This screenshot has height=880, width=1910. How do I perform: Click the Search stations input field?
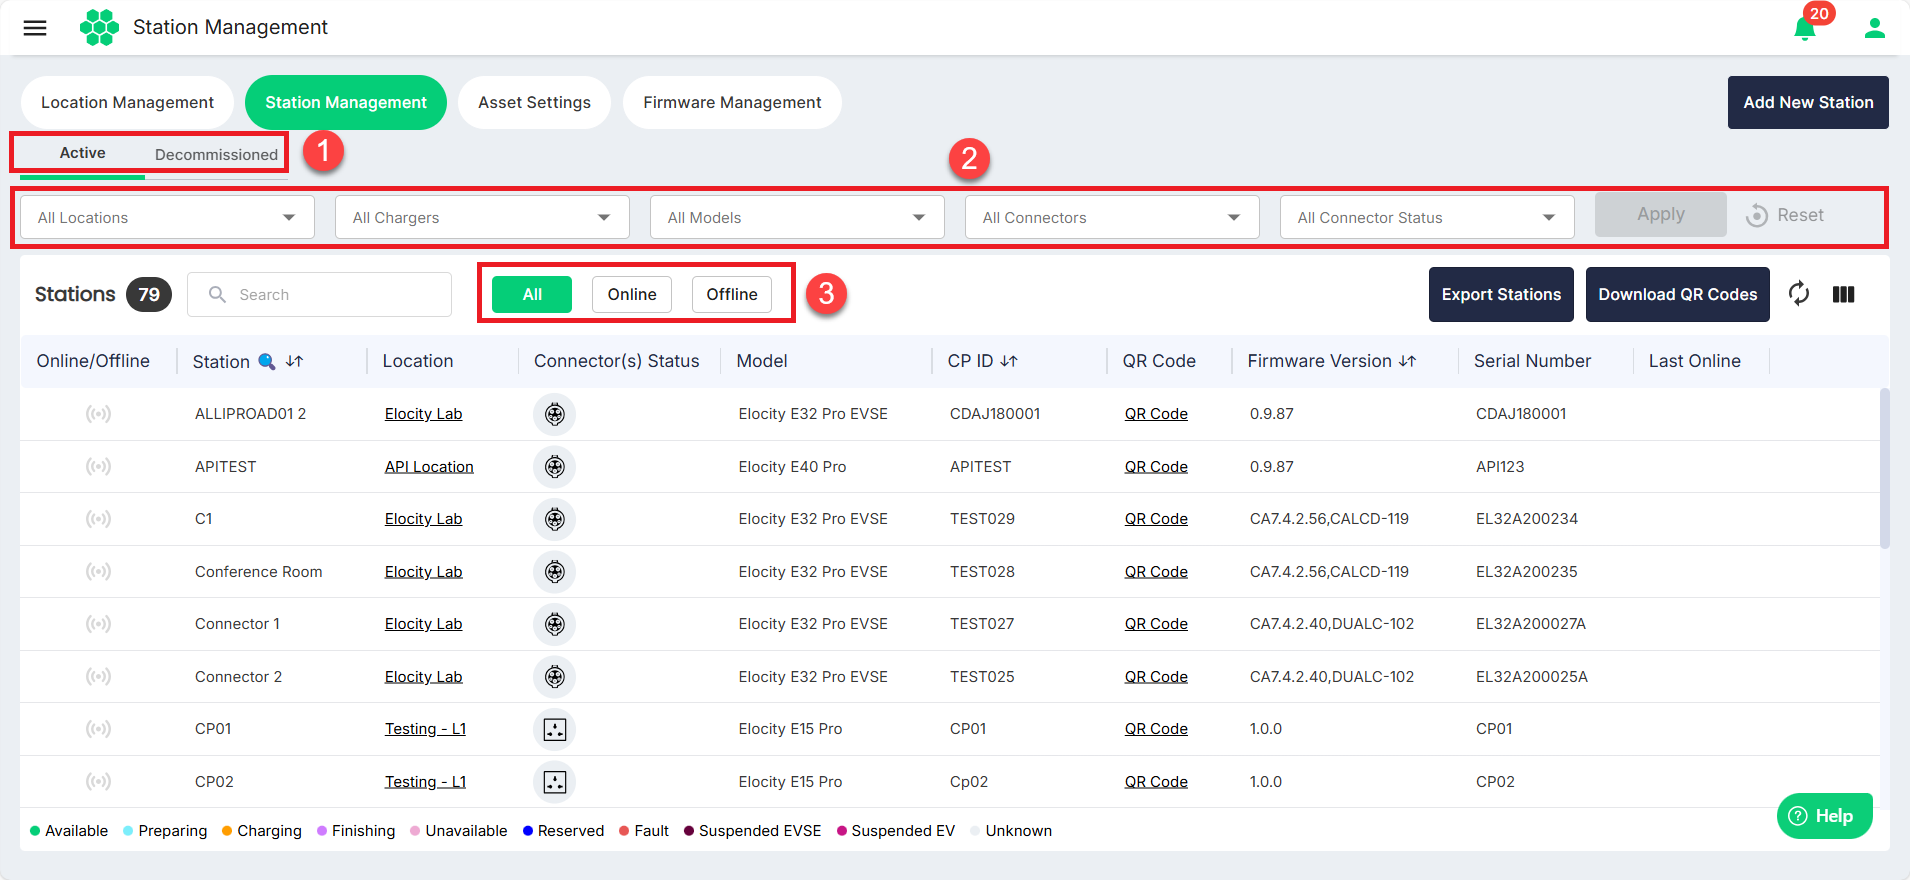tap(319, 294)
